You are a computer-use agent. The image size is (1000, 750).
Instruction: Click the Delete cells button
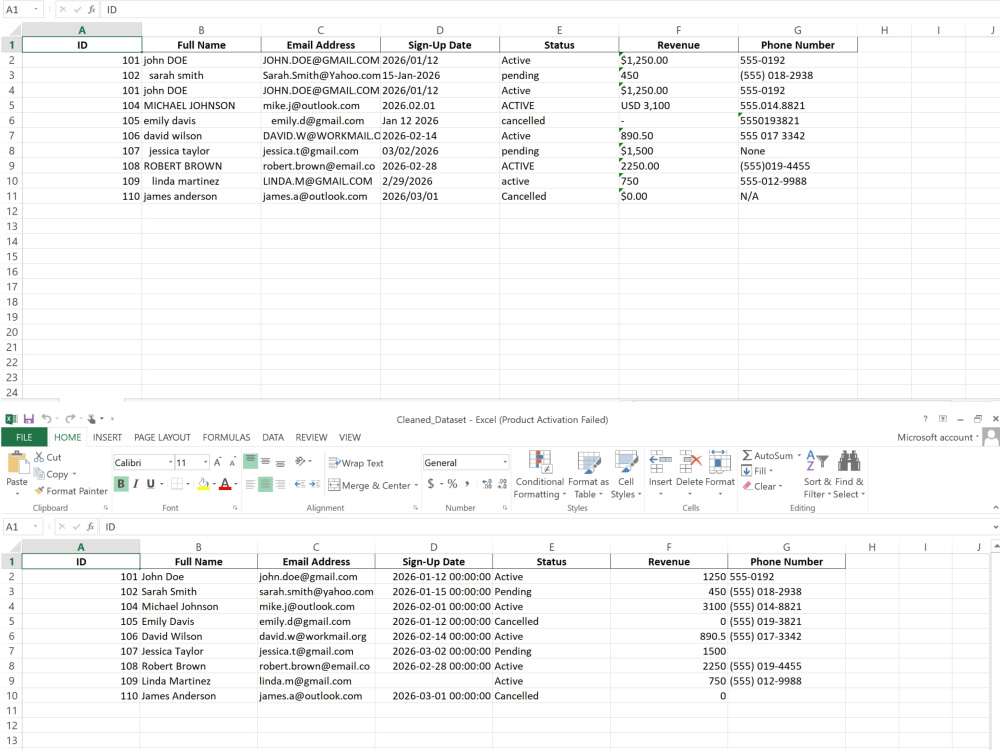(x=689, y=473)
